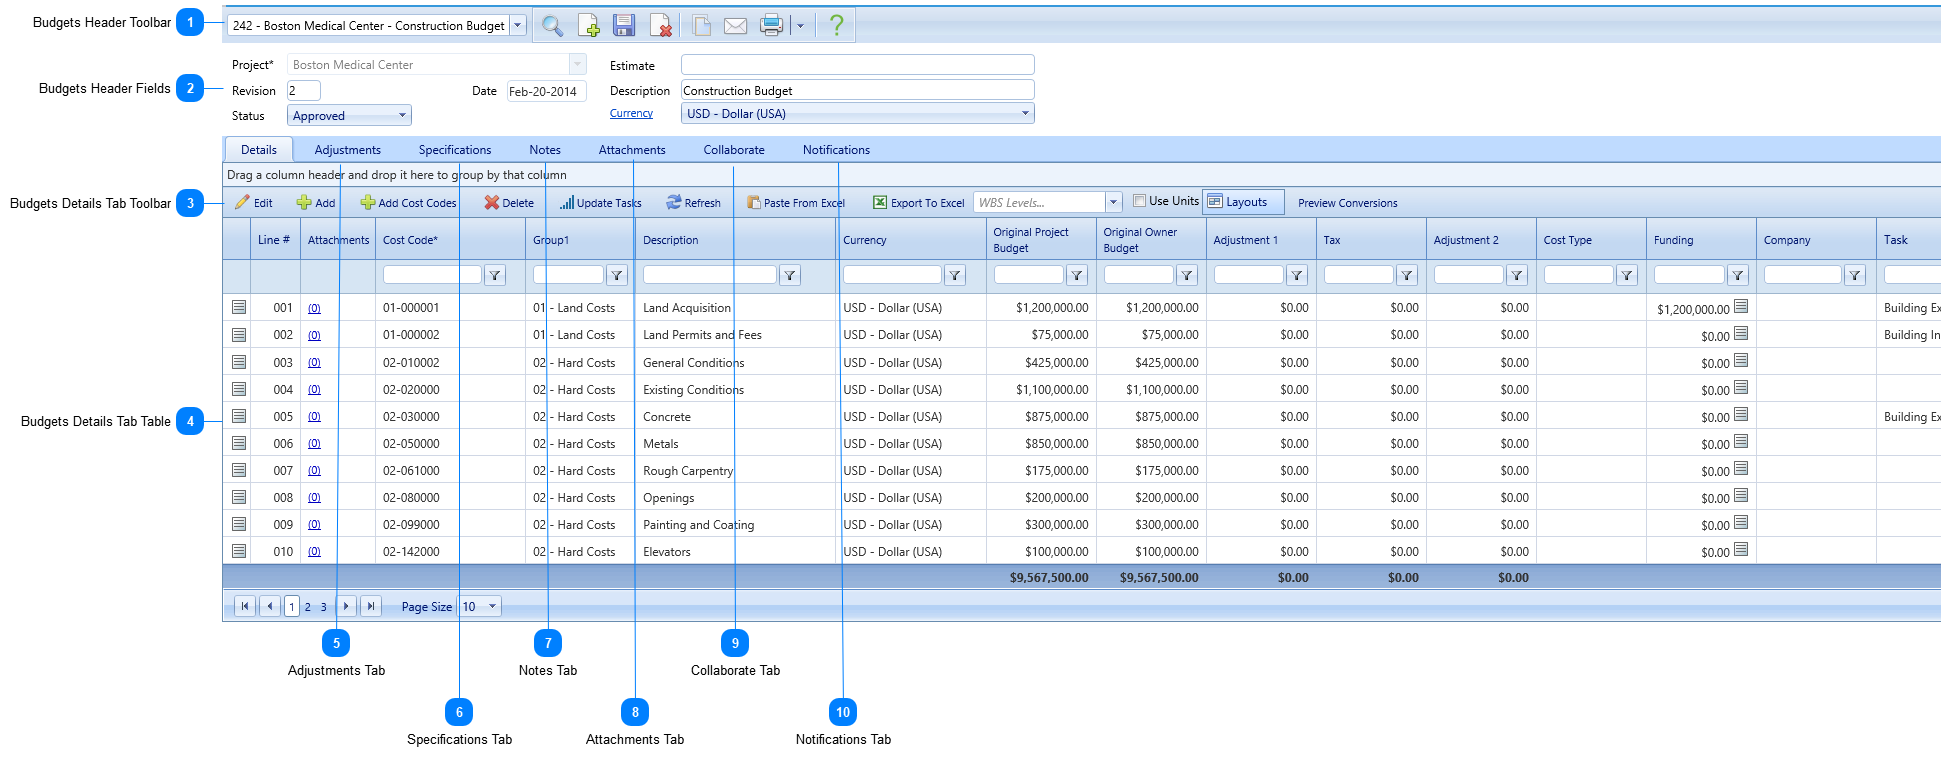Image resolution: width=1947 pixels, height=757 pixels.
Task: Open attachments link (0) for line 003
Action: click(314, 363)
